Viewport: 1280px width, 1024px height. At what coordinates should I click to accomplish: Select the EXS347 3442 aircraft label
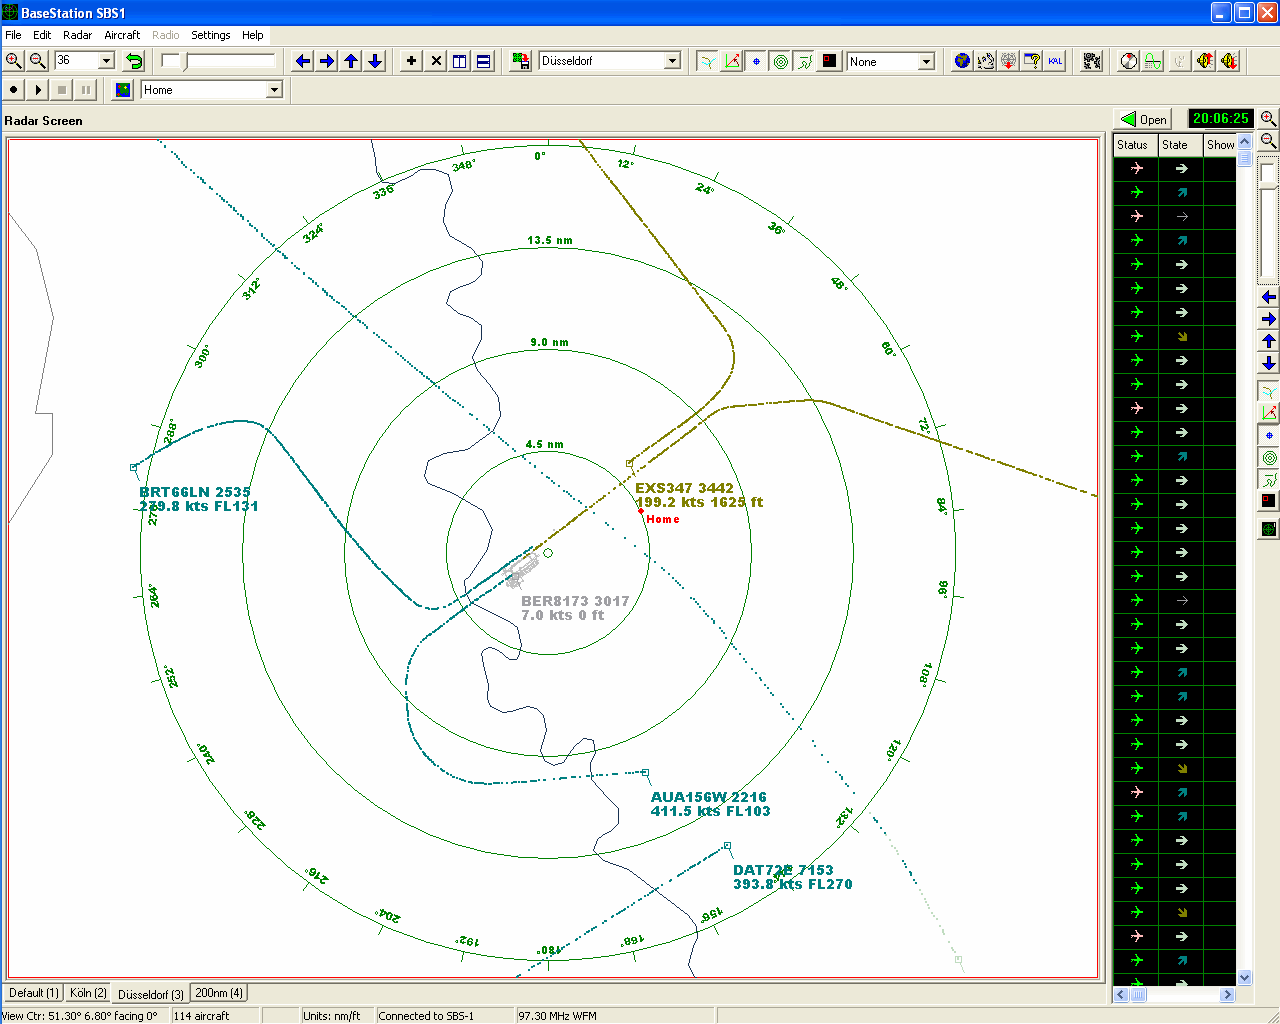click(684, 488)
